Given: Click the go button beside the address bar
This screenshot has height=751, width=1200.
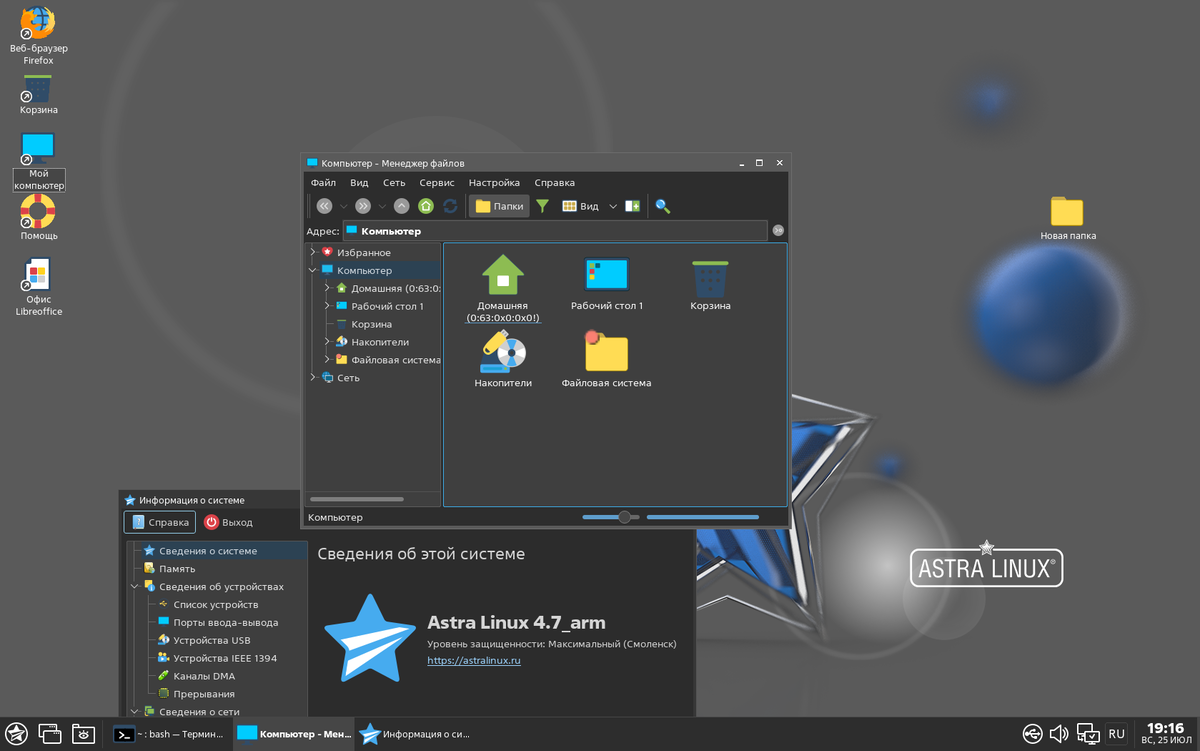Looking at the screenshot, I should click(778, 231).
